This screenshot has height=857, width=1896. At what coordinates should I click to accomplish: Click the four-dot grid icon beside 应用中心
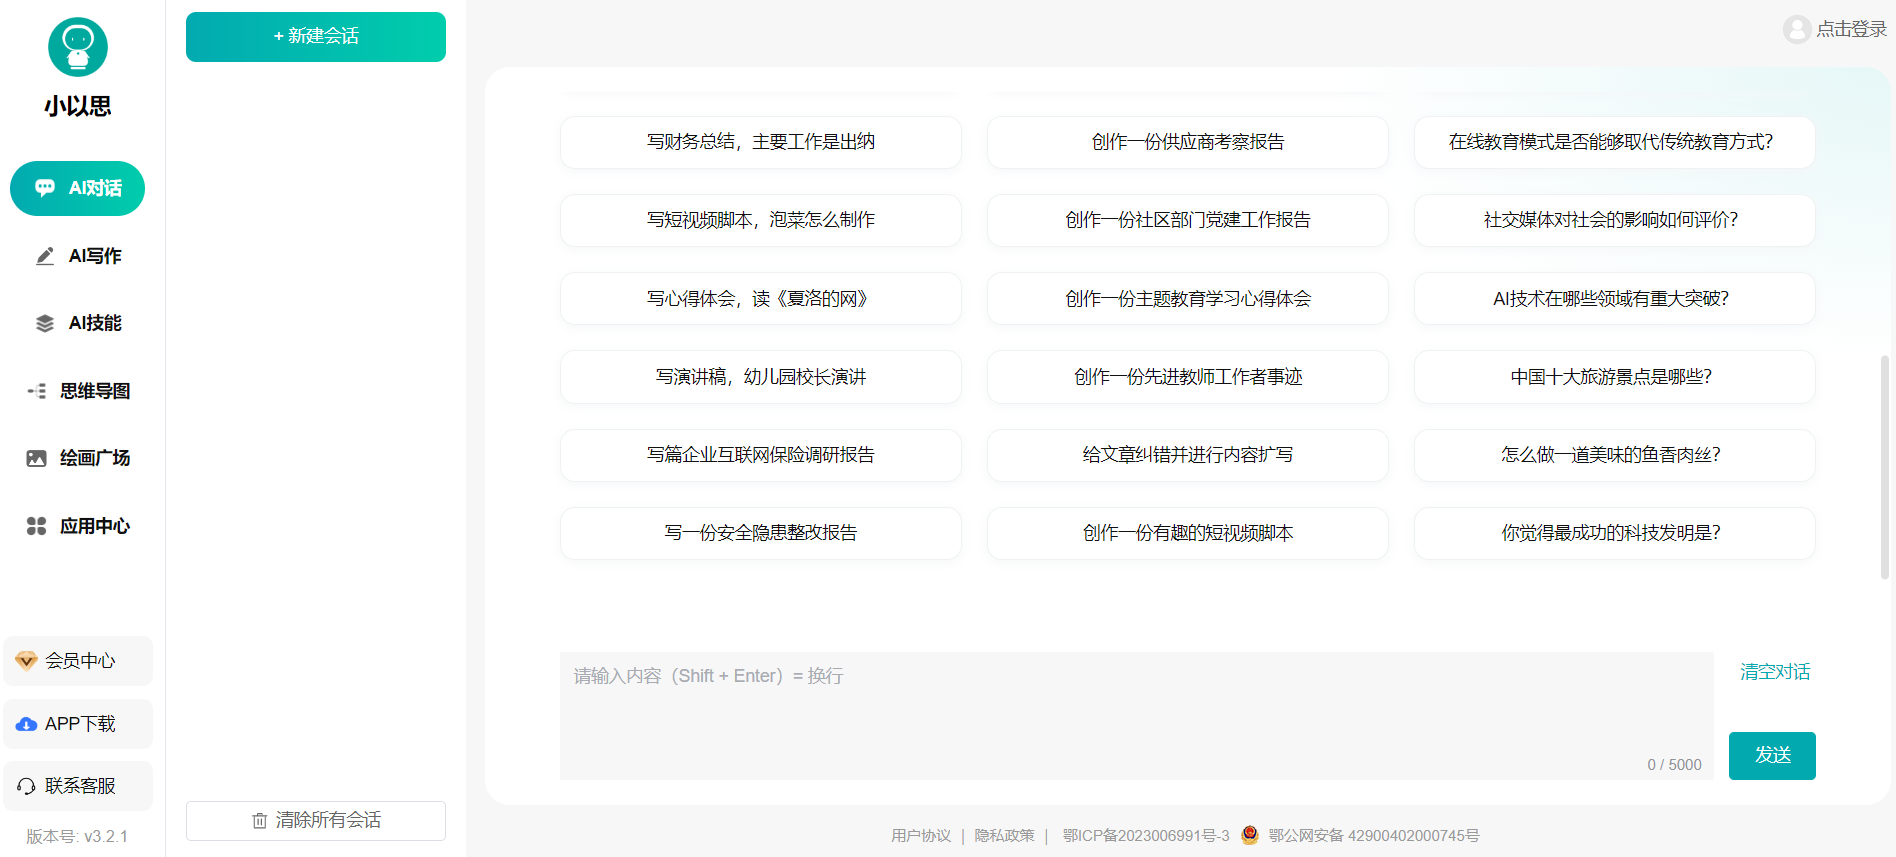tap(37, 526)
